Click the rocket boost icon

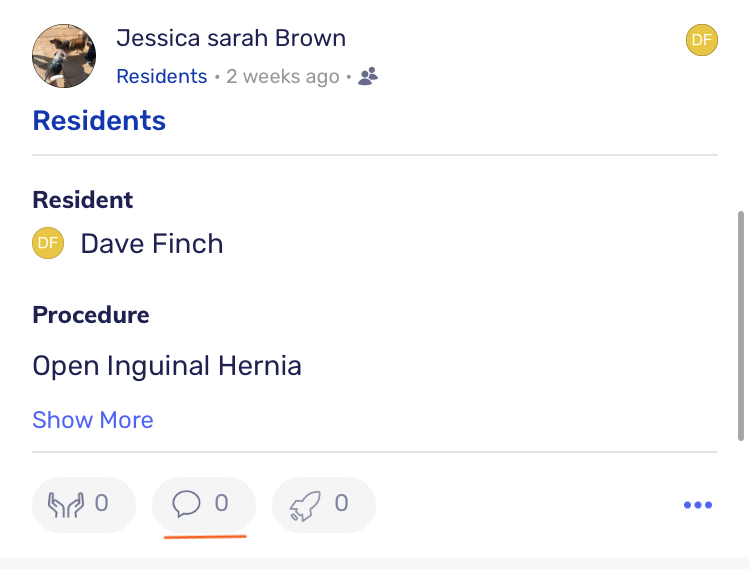(305, 505)
